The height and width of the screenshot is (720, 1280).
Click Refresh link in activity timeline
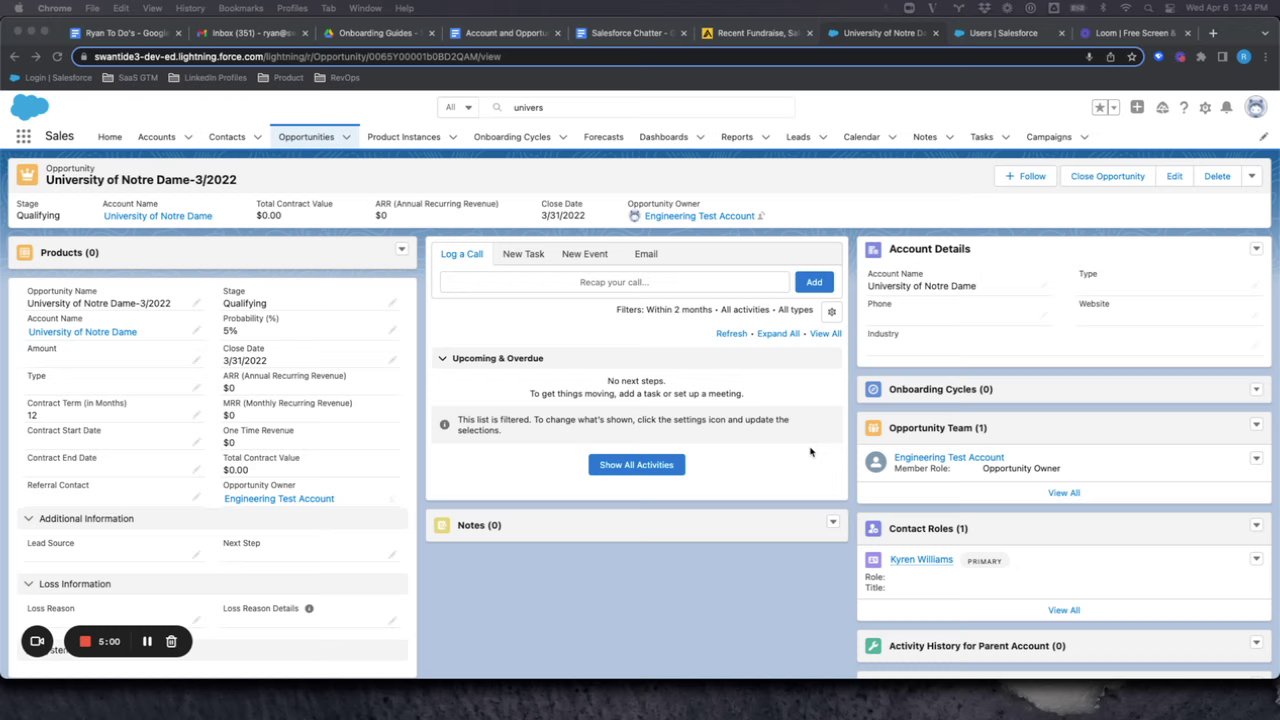(731, 334)
